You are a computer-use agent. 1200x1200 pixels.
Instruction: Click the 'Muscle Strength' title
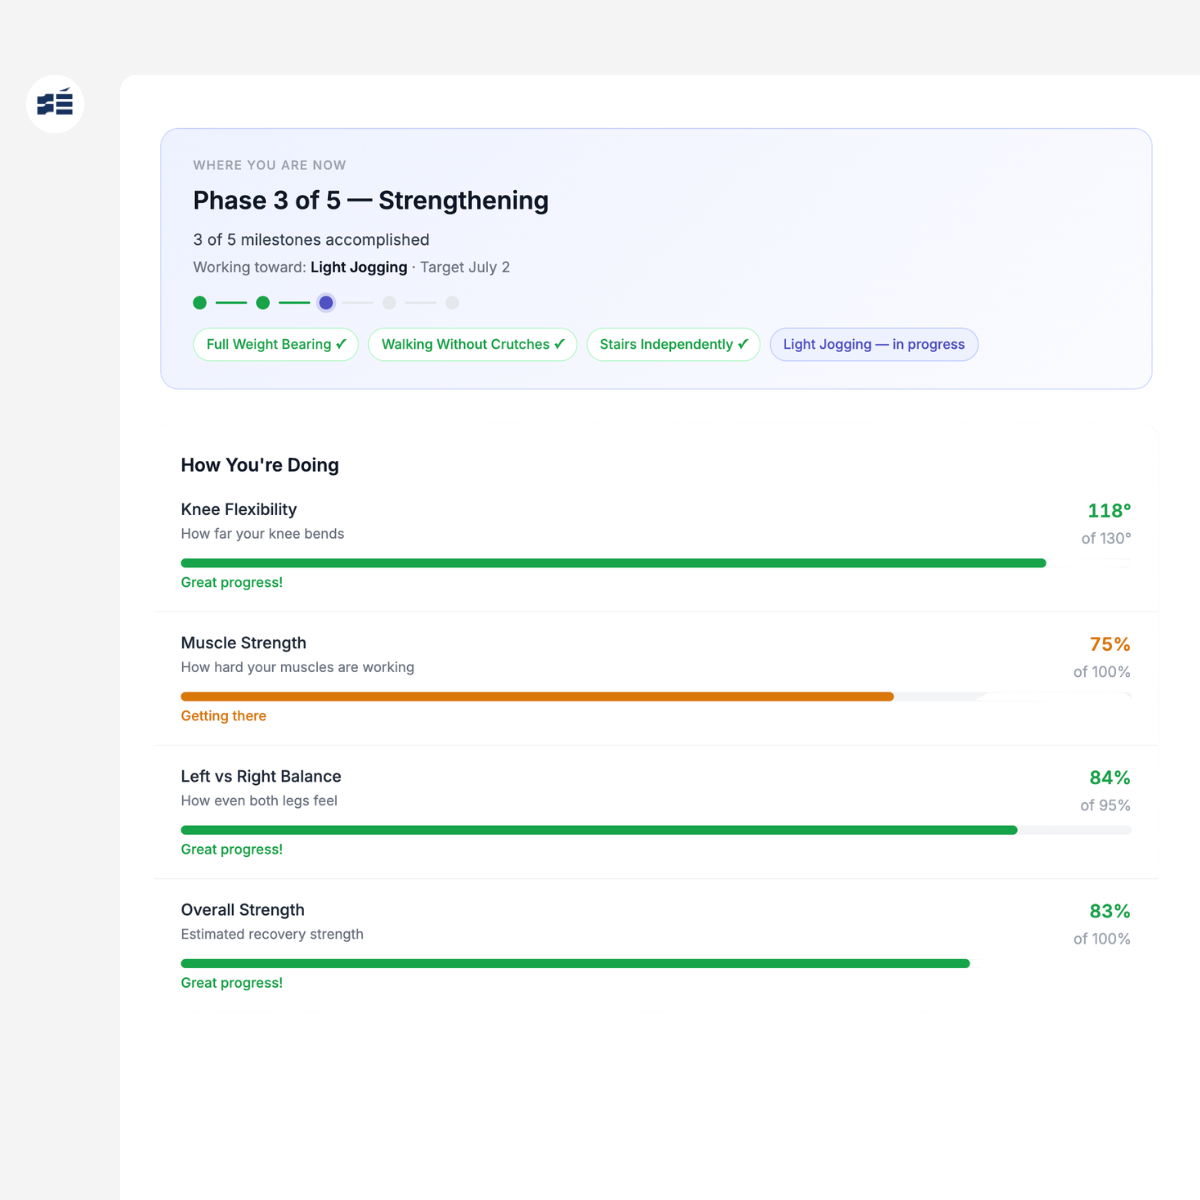[x=244, y=643]
